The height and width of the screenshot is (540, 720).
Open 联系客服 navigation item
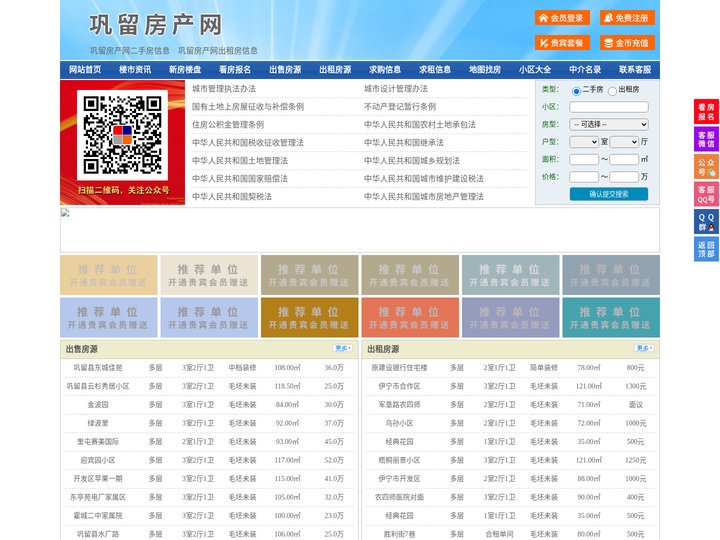(635, 70)
